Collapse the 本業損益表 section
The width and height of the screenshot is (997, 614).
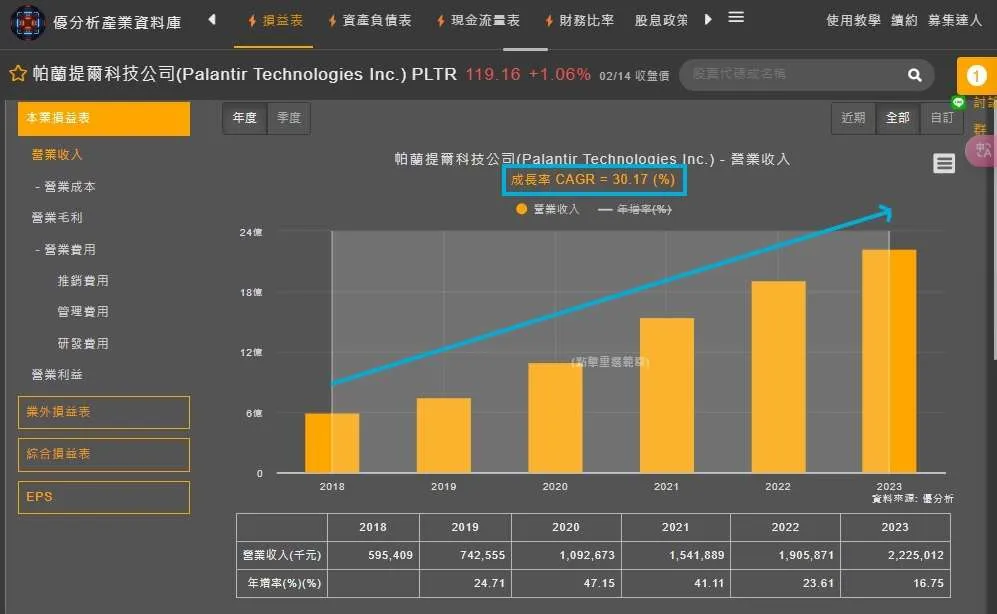pyautogui.click(x=104, y=119)
